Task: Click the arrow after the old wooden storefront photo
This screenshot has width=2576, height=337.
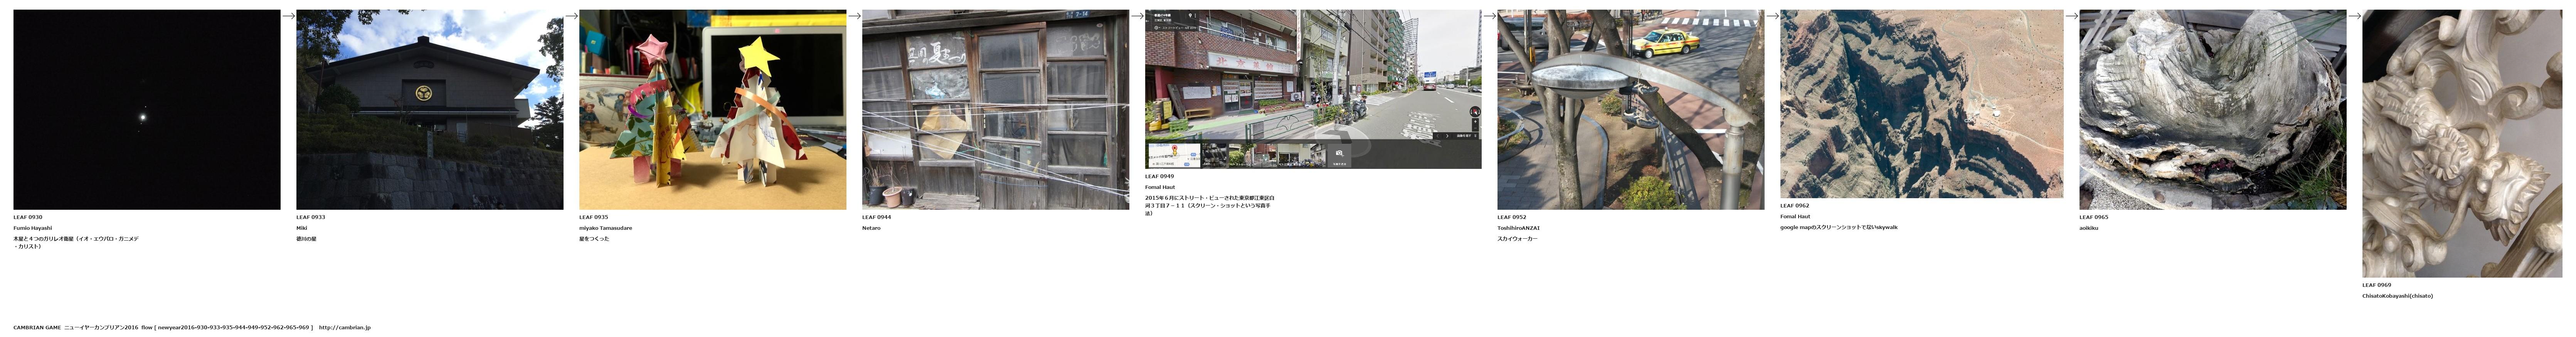Action: point(1137,16)
